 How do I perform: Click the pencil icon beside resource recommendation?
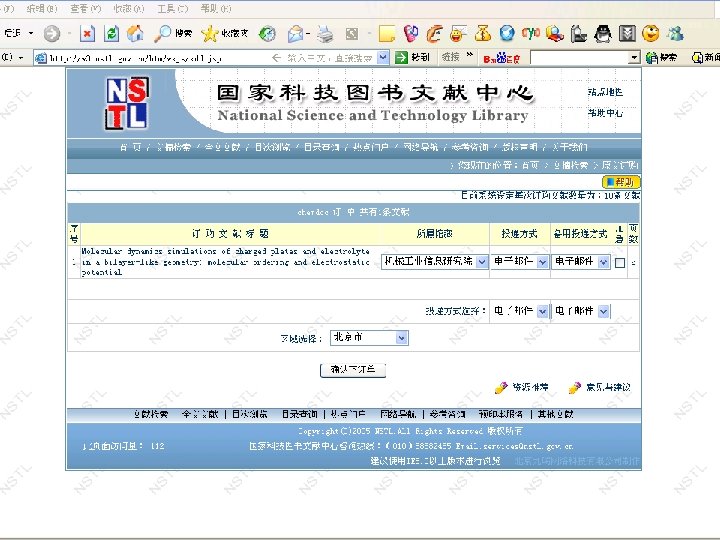pos(501,388)
